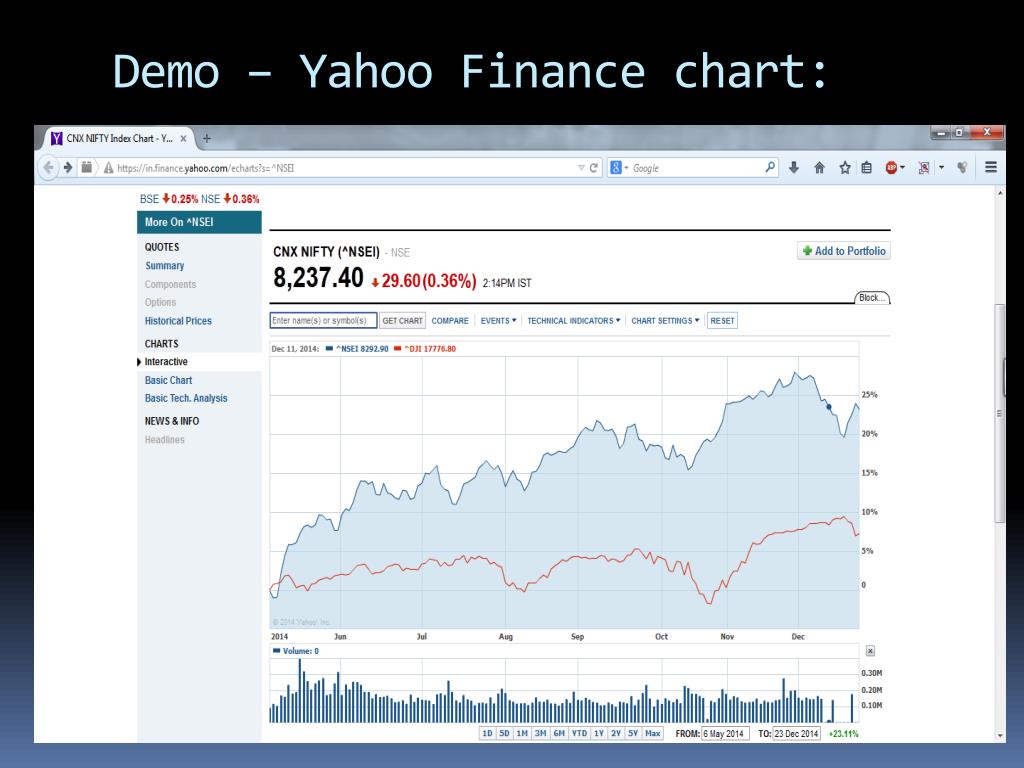Select the 6M time range
The image size is (1024, 768).
pyautogui.click(x=559, y=733)
